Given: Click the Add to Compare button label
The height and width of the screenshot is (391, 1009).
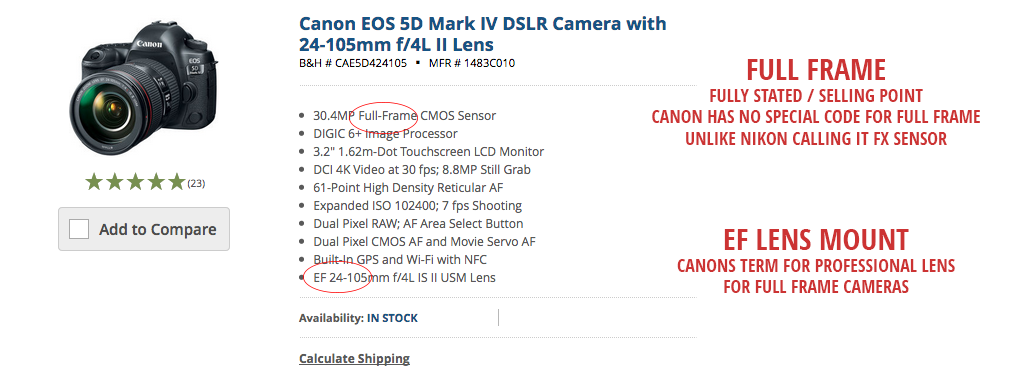Looking at the screenshot, I should (158, 230).
